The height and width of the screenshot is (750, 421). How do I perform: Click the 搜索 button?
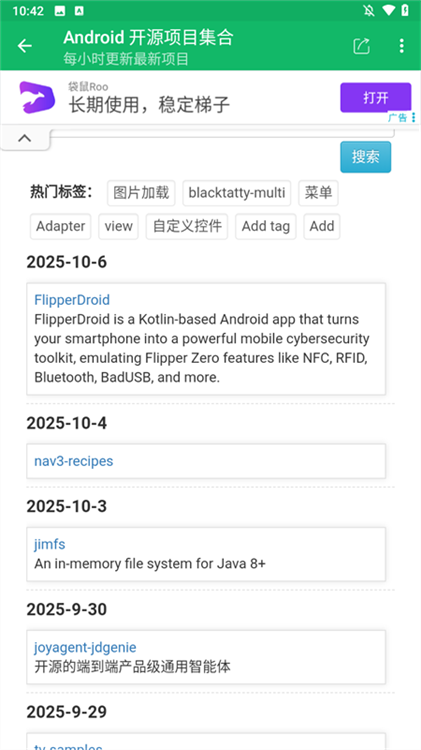366,156
